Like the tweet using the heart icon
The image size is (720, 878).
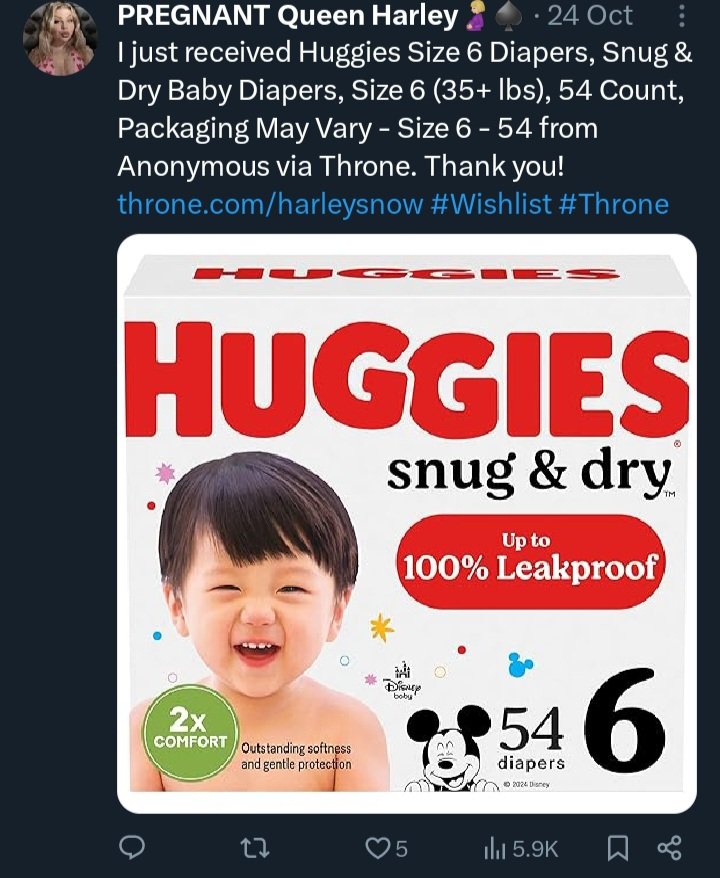click(377, 848)
